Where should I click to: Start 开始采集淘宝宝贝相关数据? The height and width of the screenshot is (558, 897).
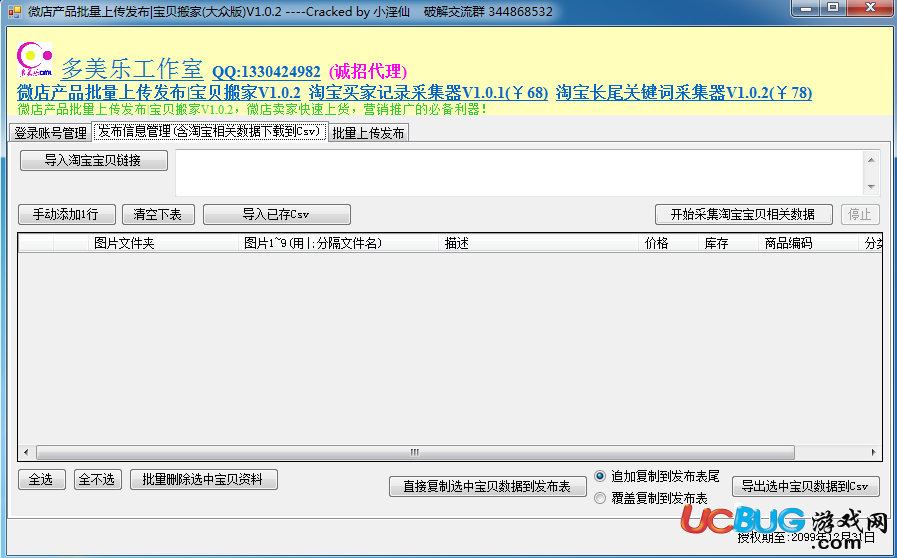click(x=744, y=215)
